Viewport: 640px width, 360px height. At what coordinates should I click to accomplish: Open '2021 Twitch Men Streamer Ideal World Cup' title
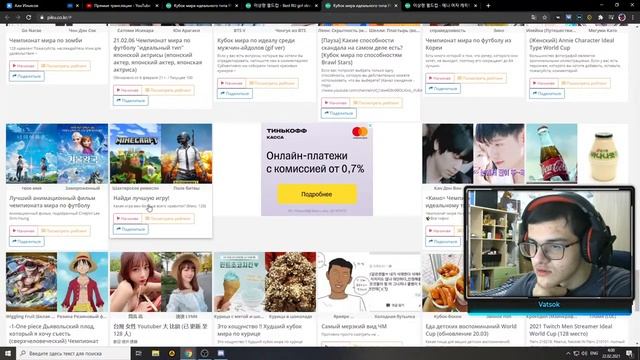click(571, 330)
